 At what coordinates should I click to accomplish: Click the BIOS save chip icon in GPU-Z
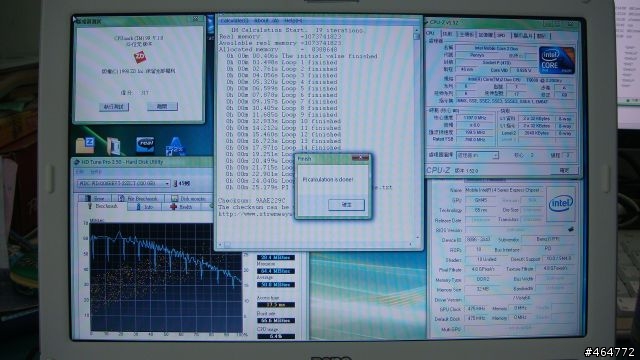tap(570, 230)
